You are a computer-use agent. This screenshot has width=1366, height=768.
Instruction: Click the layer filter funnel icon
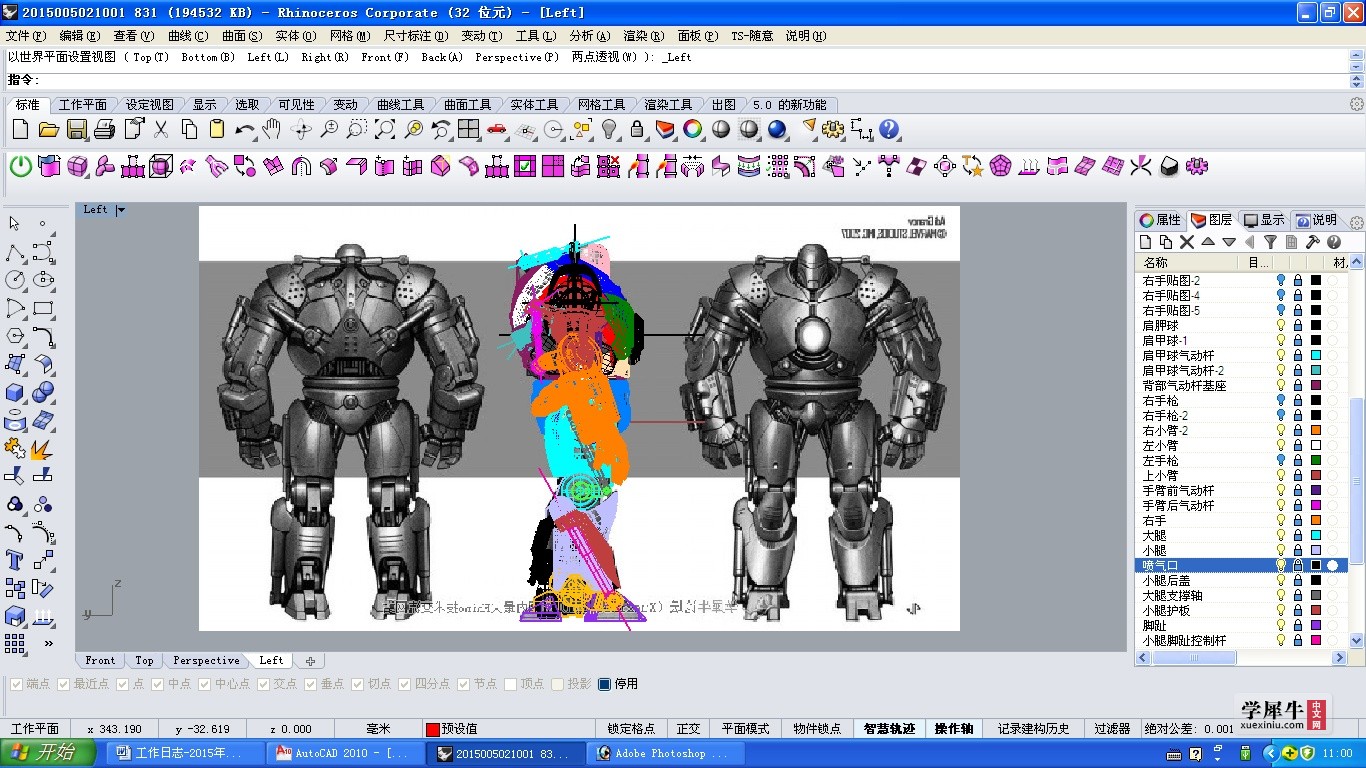tap(1270, 242)
